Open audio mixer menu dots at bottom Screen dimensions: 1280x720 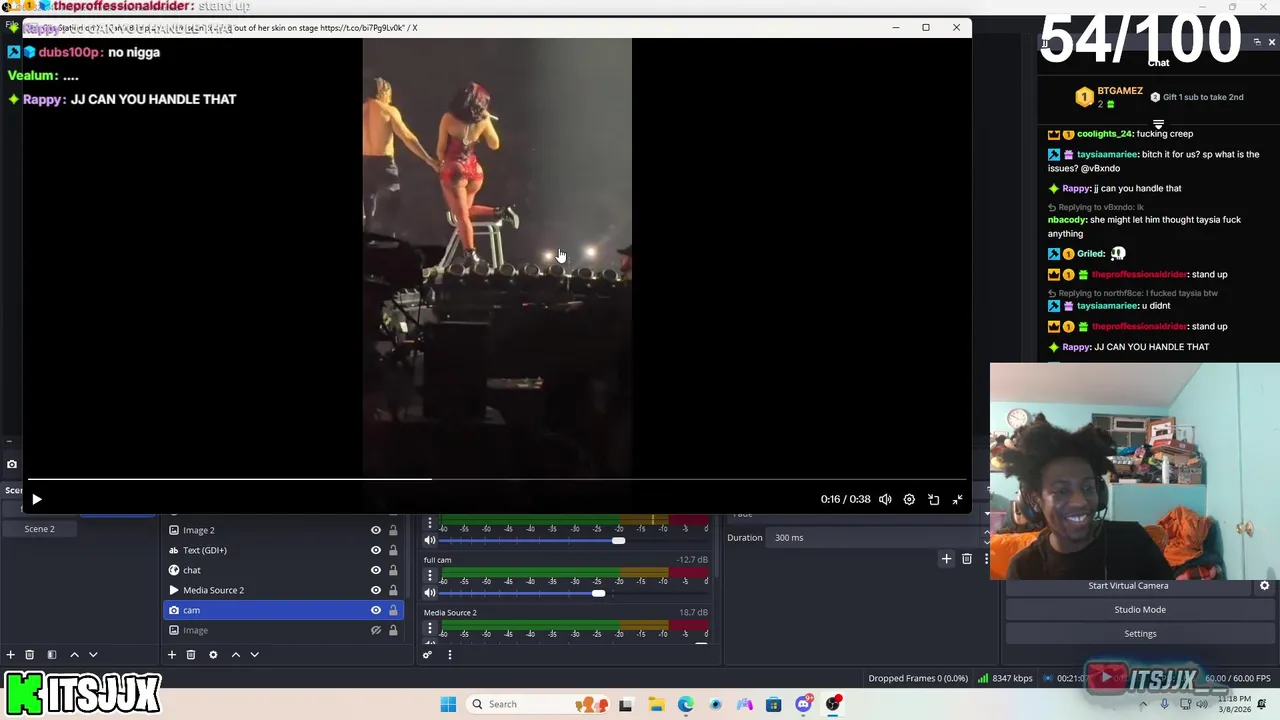450,655
